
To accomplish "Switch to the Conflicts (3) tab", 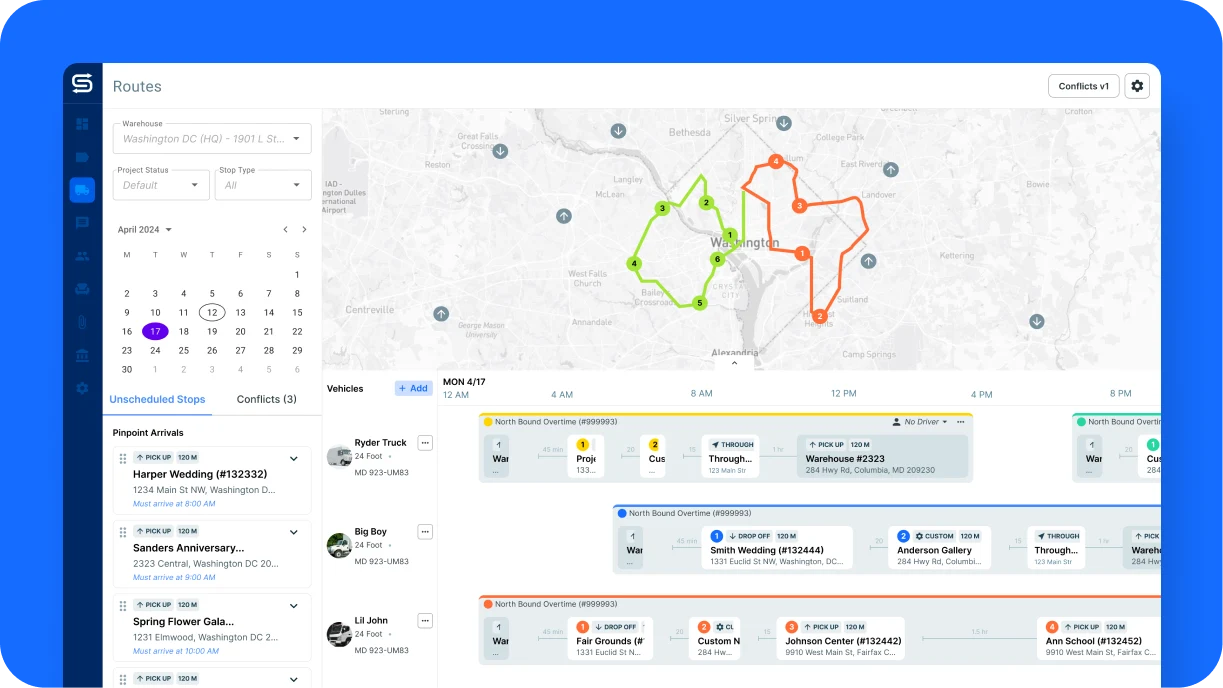I will [x=266, y=399].
